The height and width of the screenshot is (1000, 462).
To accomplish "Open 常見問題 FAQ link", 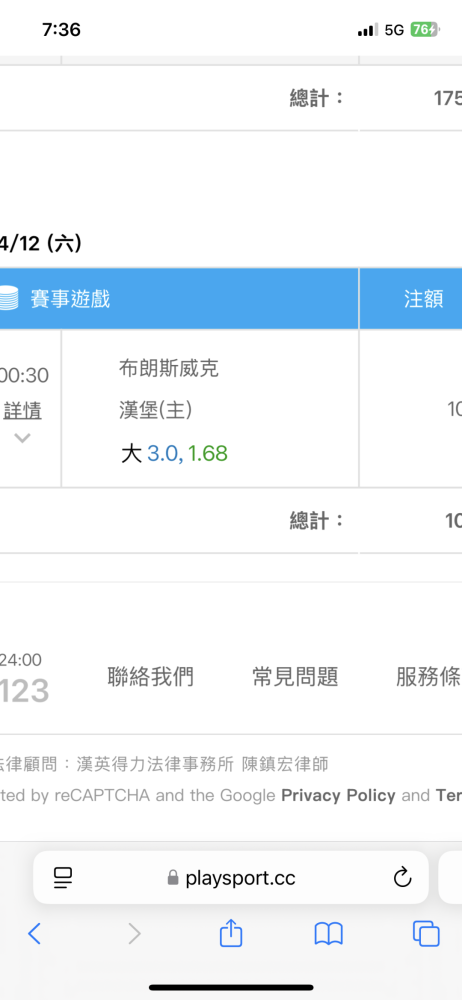I will (x=295, y=677).
